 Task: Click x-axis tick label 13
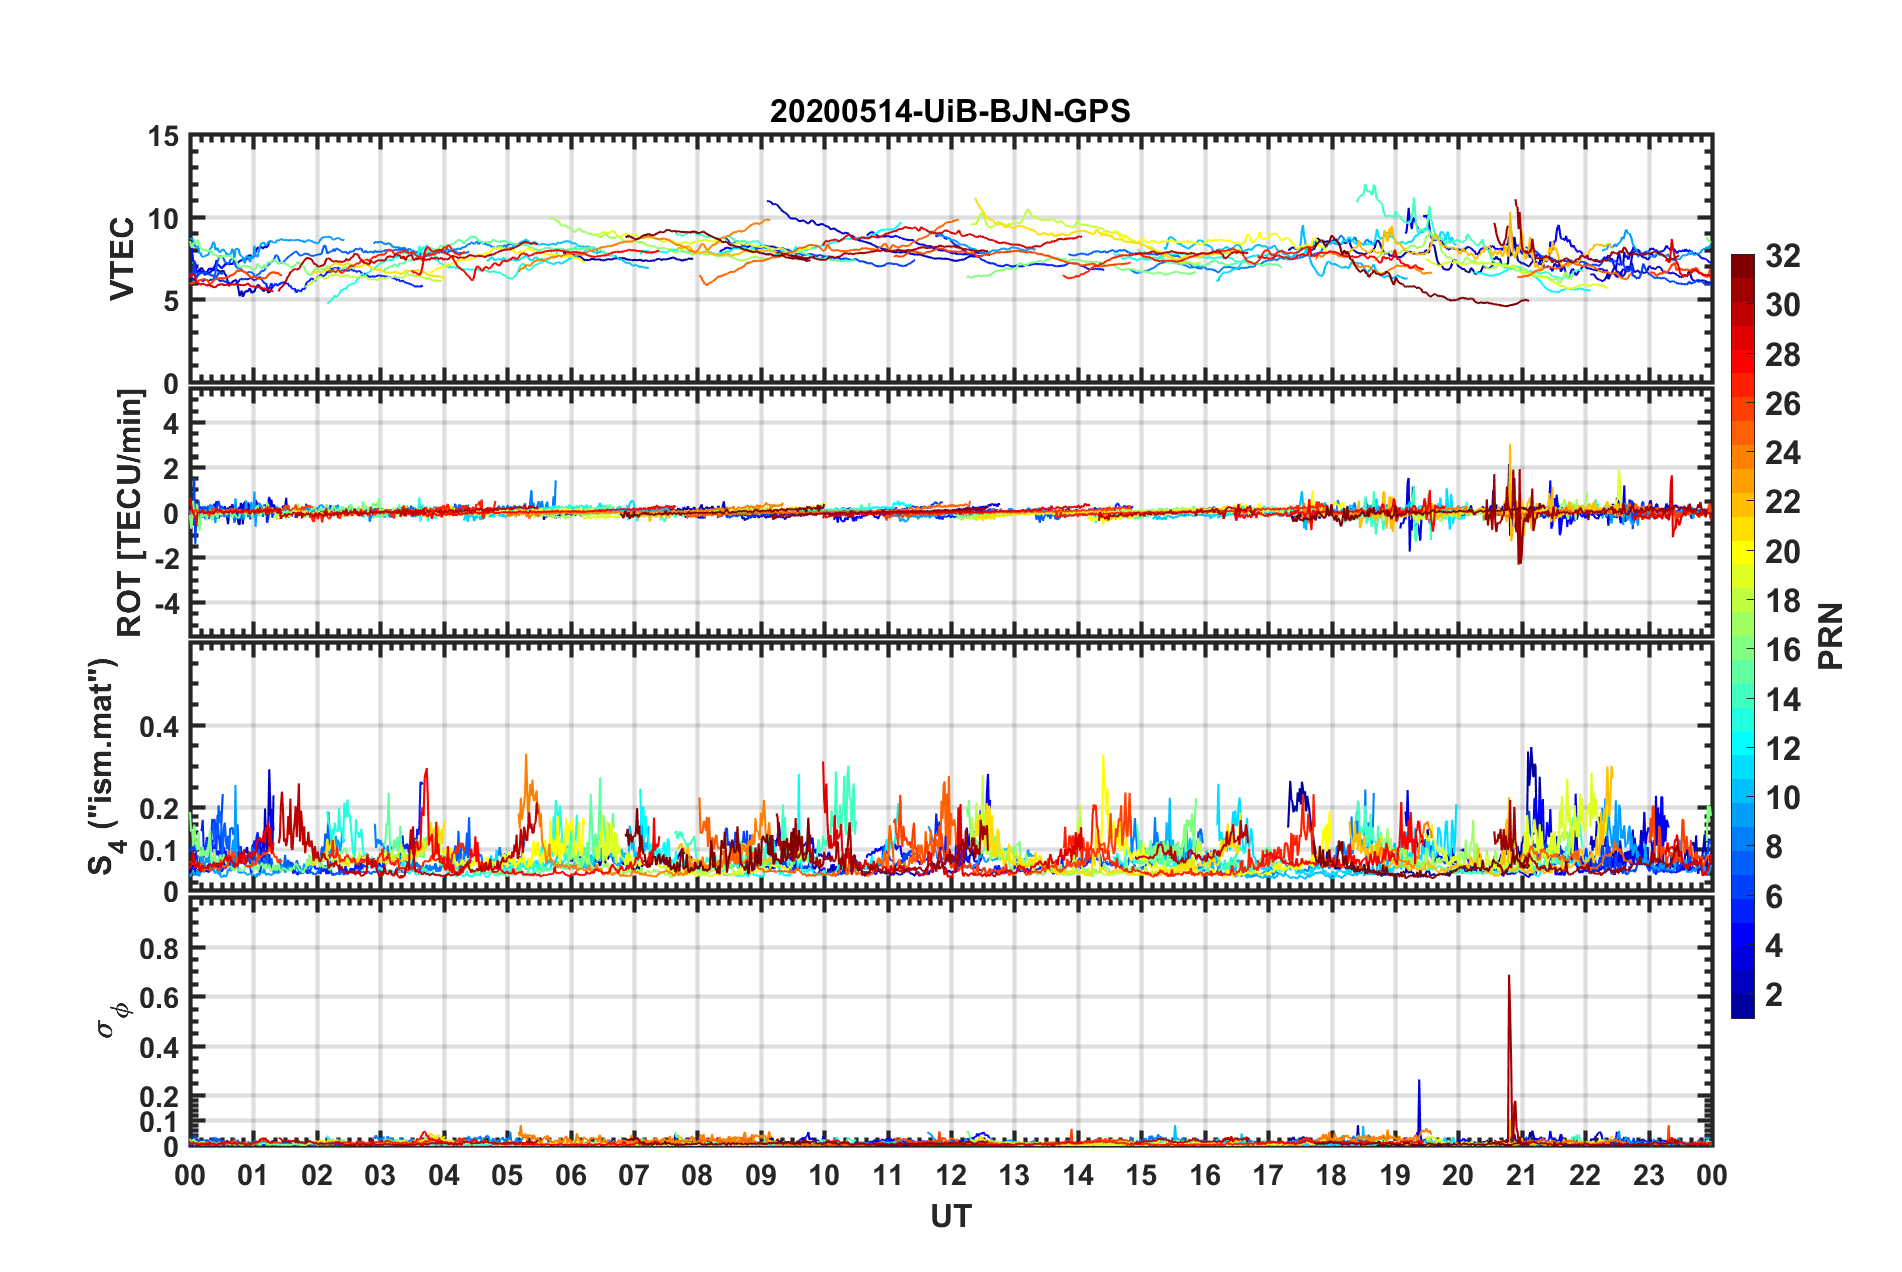click(1014, 1175)
